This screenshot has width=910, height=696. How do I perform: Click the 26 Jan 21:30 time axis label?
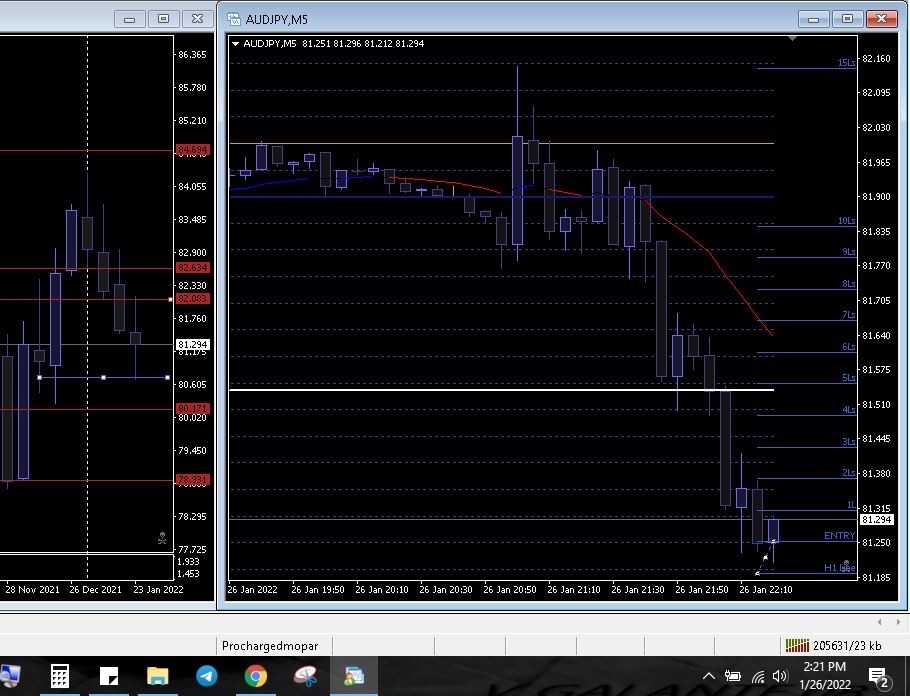pos(638,590)
